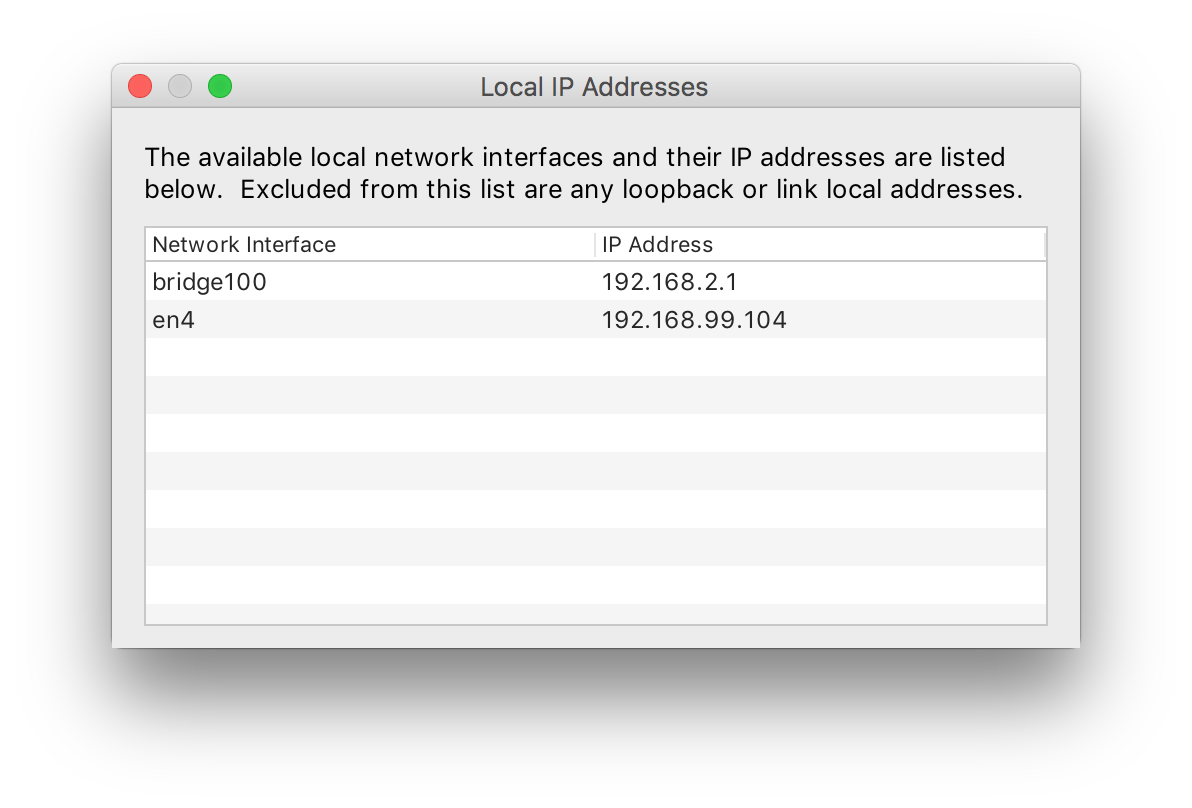Click the partial last row at table bottom
This screenshot has height=808, width=1192.
point(595,613)
